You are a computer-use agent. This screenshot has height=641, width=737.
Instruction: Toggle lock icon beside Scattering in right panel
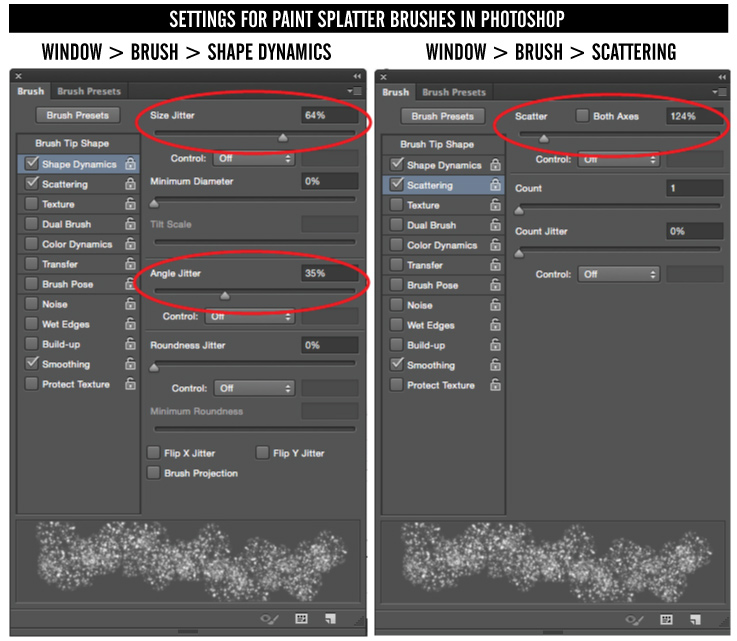pyautogui.click(x=495, y=185)
